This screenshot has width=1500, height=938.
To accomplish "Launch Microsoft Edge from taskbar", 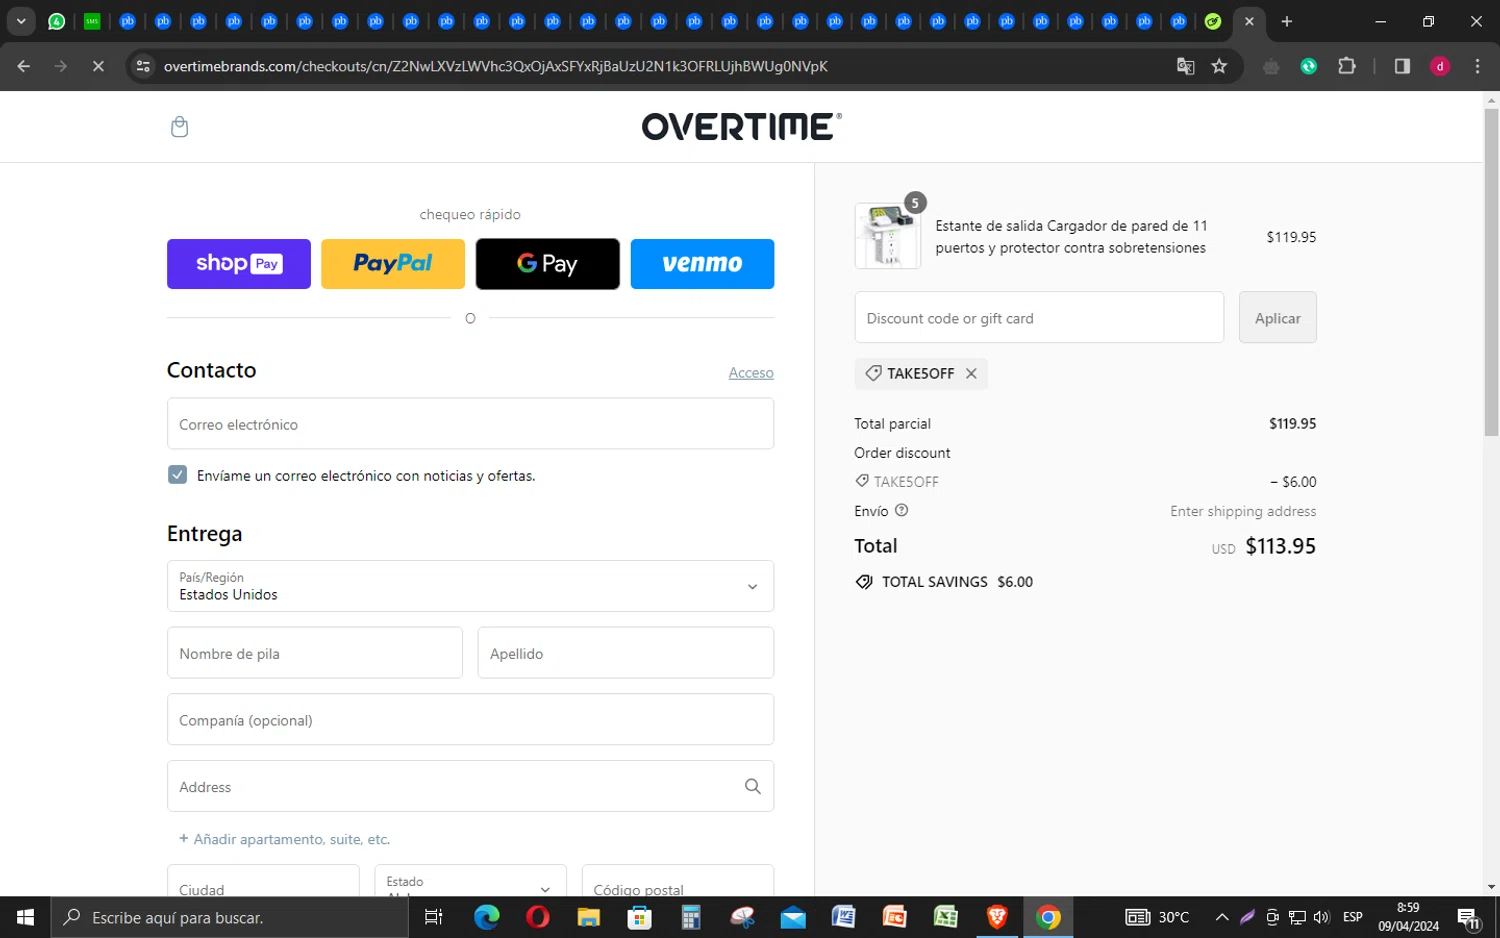I will pyautogui.click(x=487, y=917).
